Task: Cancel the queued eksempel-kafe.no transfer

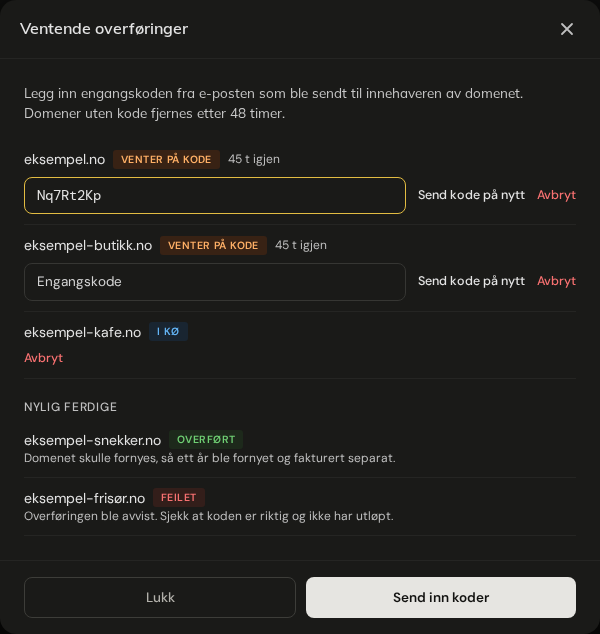Action: click(x=44, y=358)
